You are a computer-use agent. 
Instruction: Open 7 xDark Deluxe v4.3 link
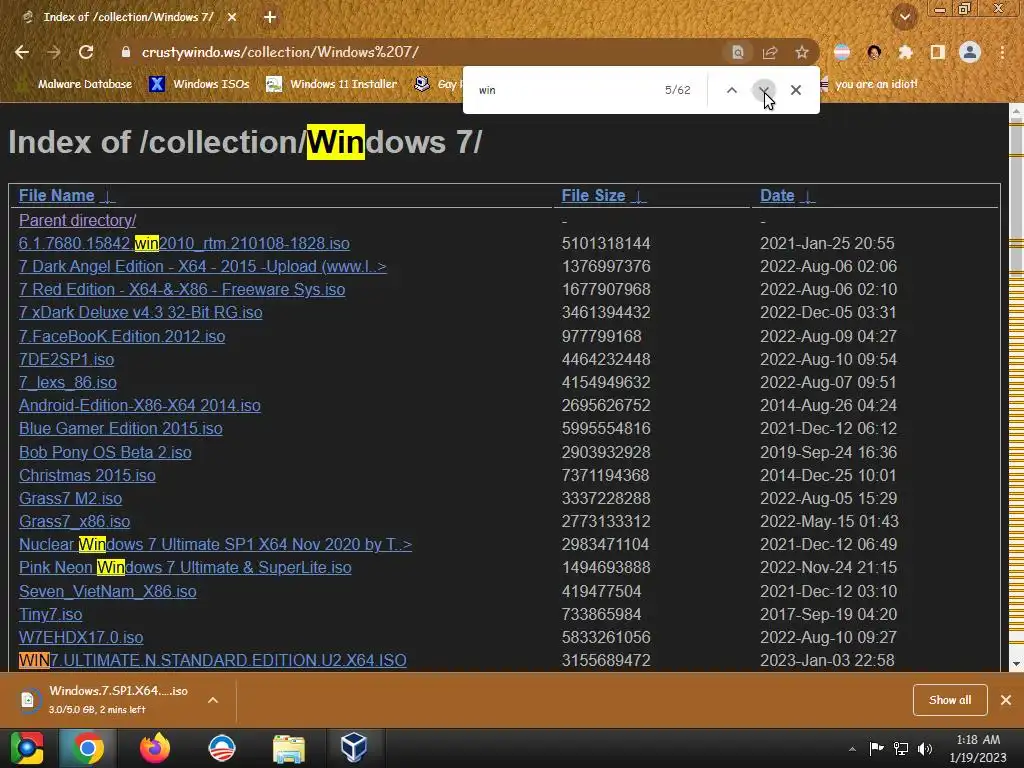tap(140, 312)
